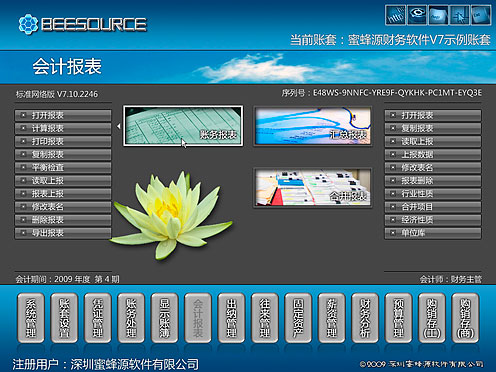Screen dimensions: 496x372
Task: Click 合并项目 button
Action: point(433,207)
